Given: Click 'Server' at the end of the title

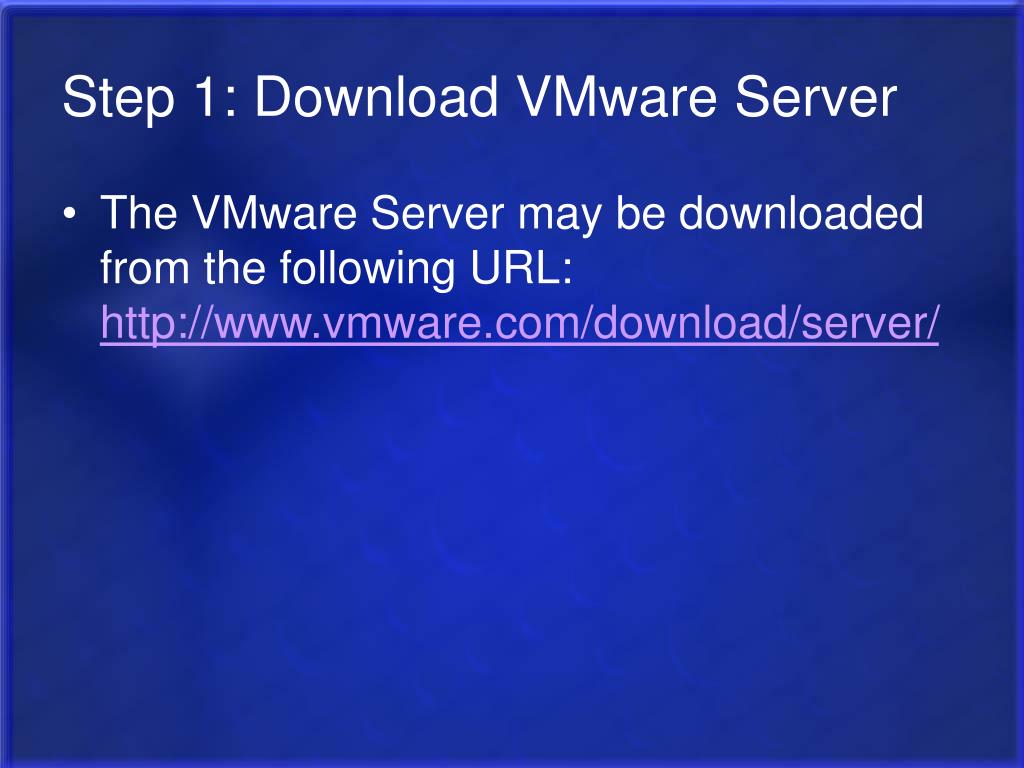Looking at the screenshot, I should tap(816, 97).
